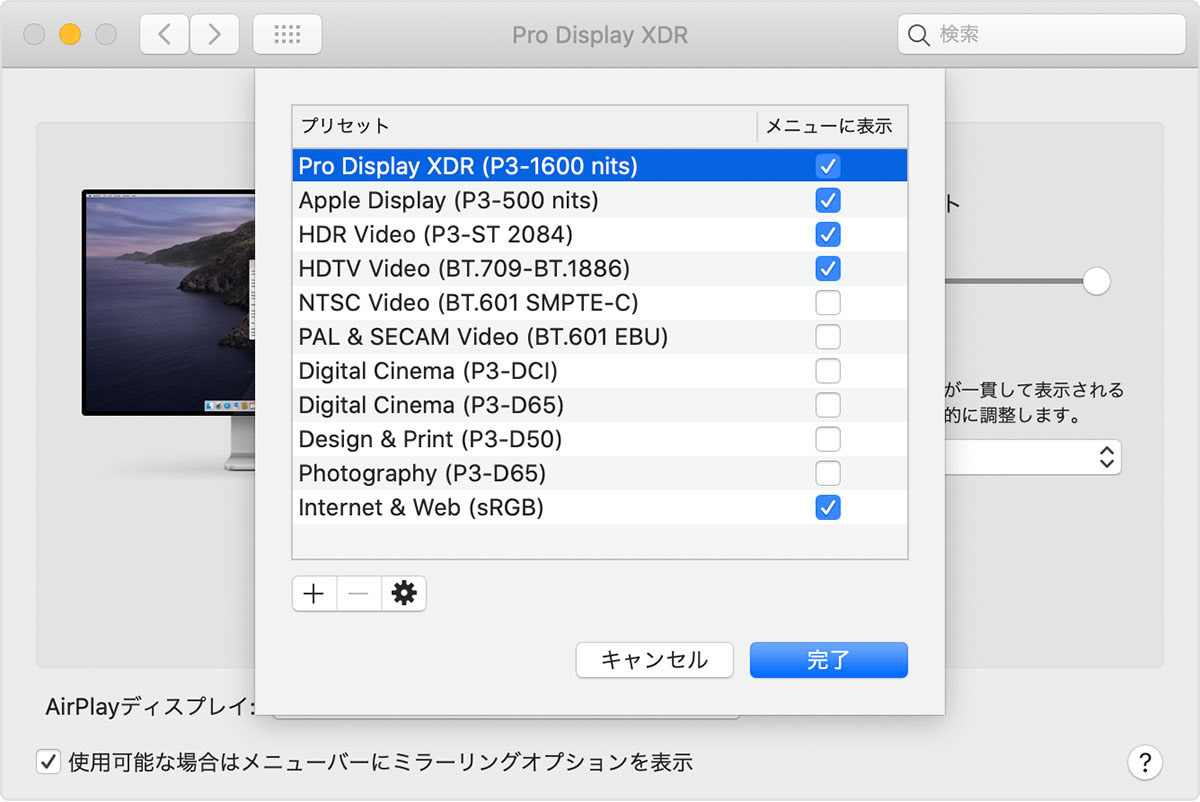Show all preferences grid button

(287, 35)
